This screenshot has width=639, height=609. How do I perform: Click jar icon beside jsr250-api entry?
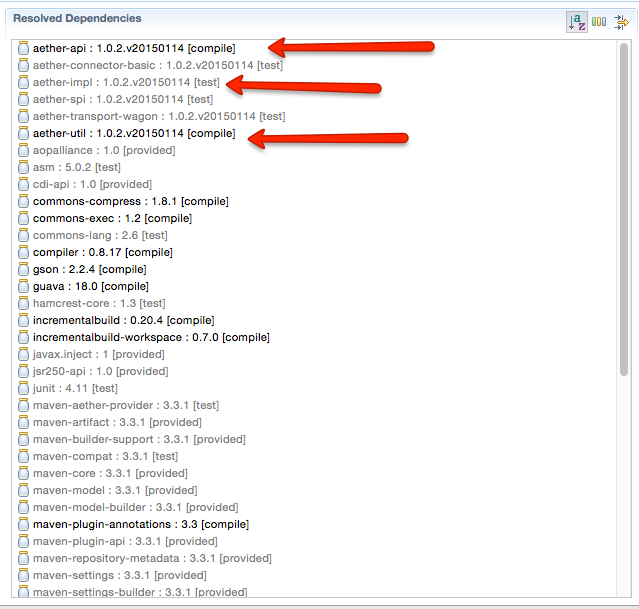pos(24,371)
